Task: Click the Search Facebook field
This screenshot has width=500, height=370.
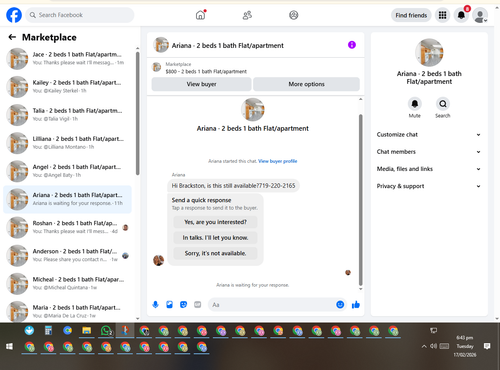Action: point(80,15)
